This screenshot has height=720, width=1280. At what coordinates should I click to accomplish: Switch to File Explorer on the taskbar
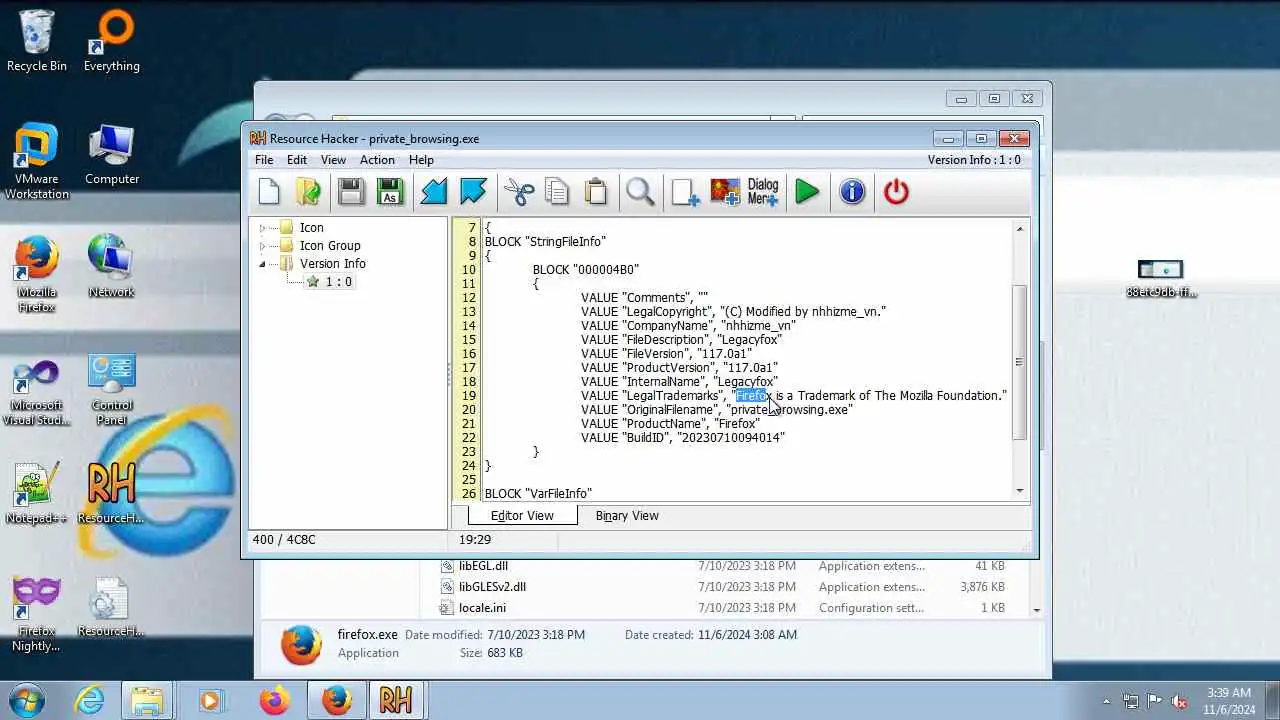click(147, 700)
